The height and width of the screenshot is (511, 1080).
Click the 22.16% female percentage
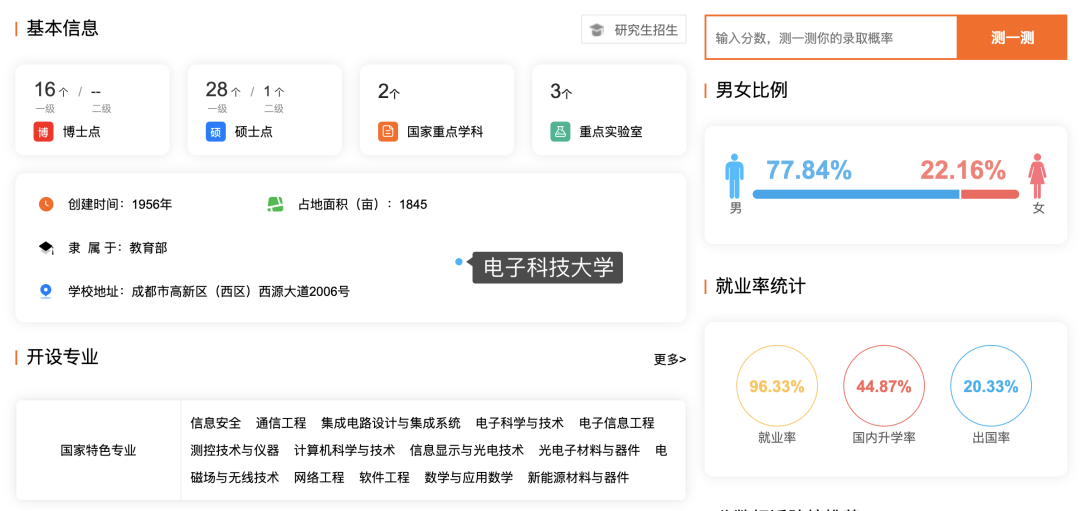[x=963, y=170]
